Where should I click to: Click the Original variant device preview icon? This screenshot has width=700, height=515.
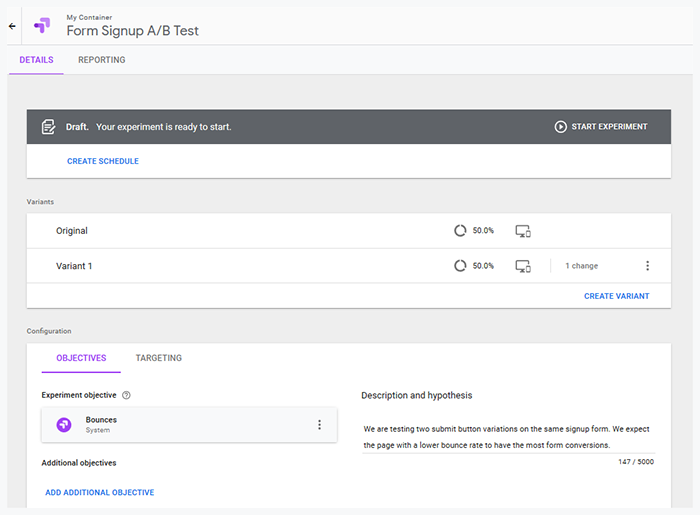(x=523, y=231)
